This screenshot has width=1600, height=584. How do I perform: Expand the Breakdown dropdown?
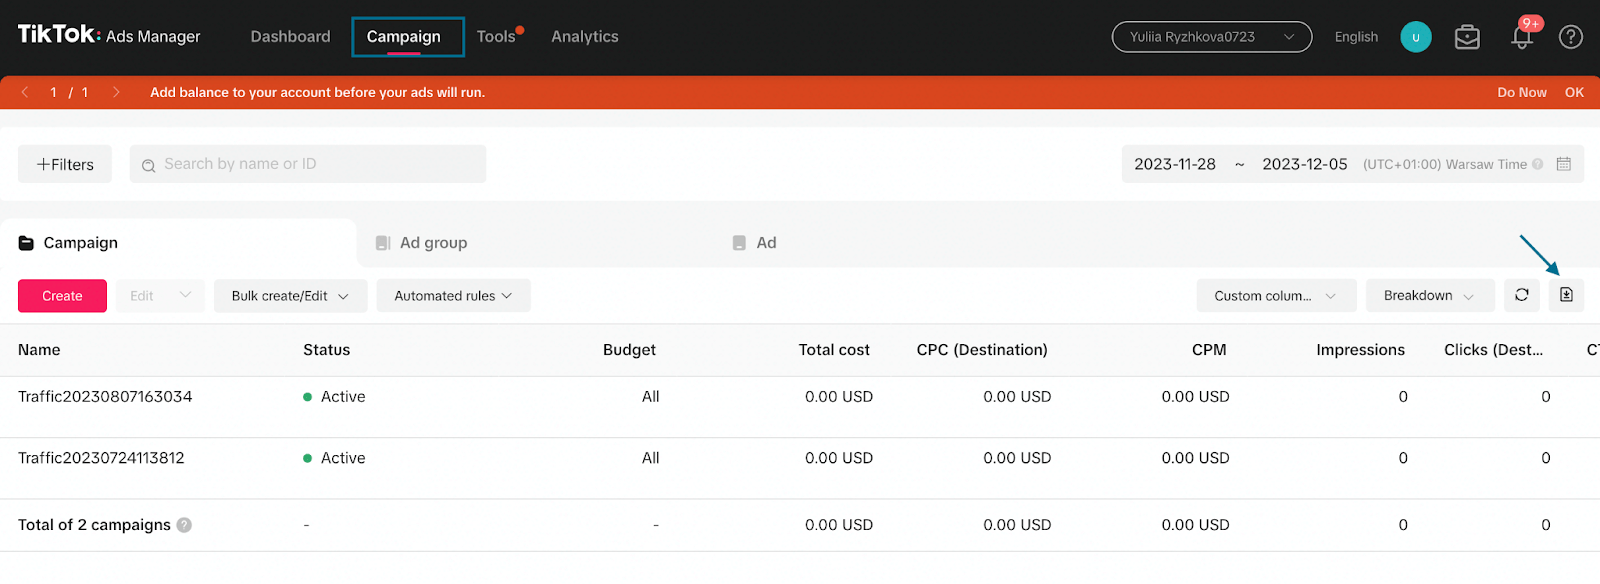tap(1429, 296)
